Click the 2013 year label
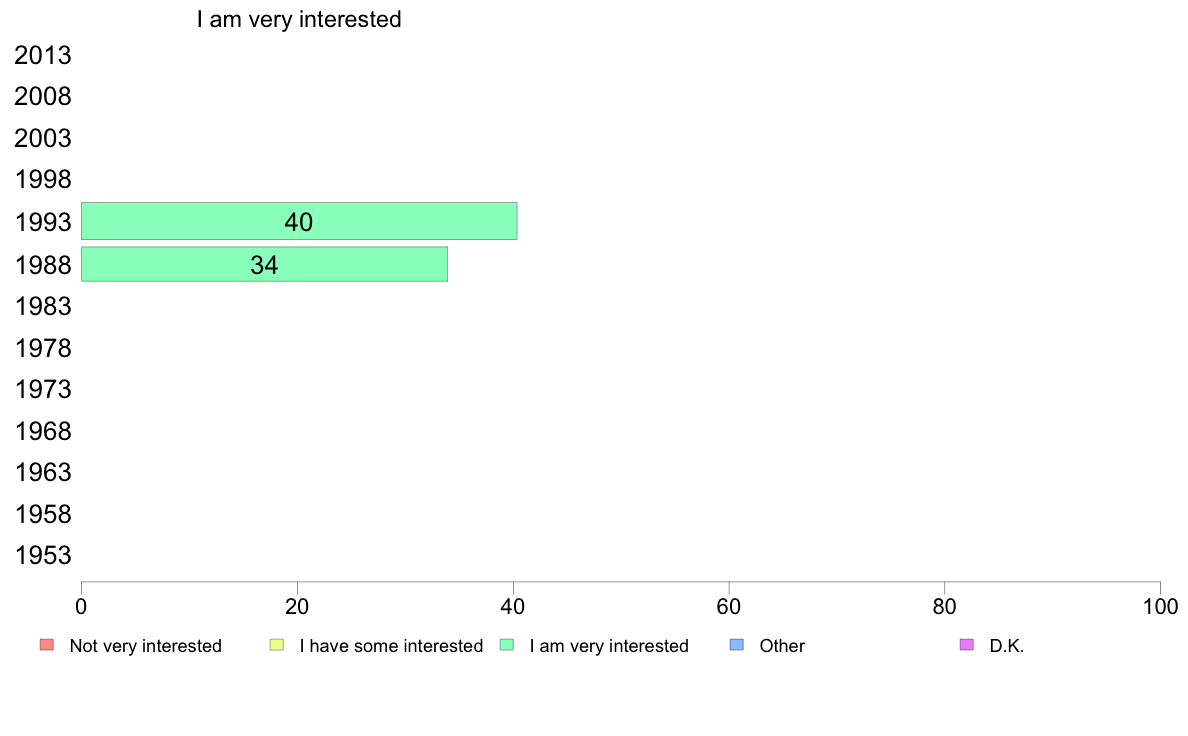The height and width of the screenshot is (736, 1188). point(43,56)
